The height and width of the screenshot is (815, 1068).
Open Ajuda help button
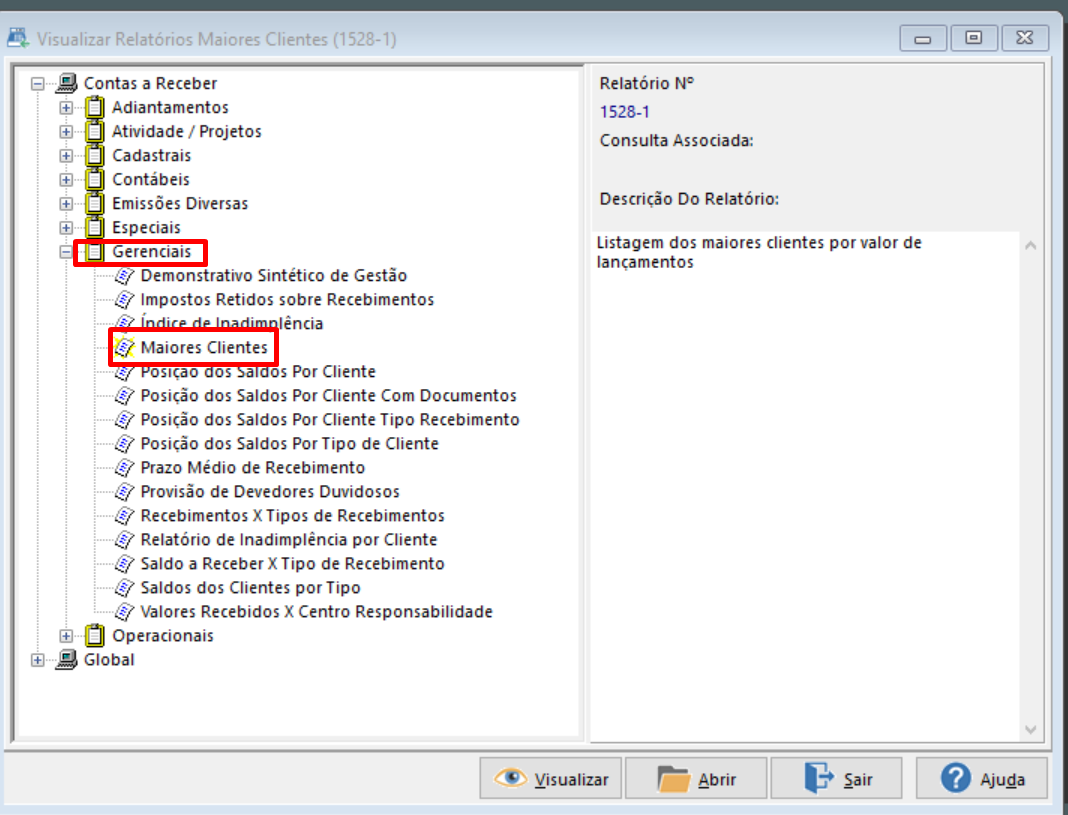981,778
